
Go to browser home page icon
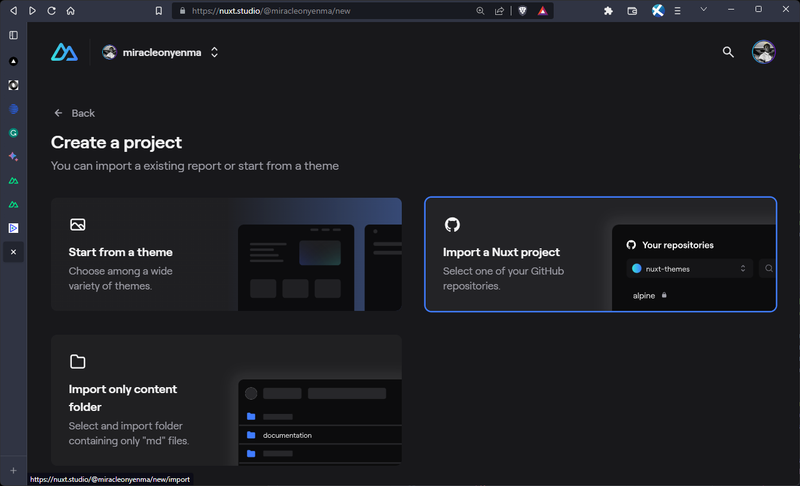(x=70, y=11)
